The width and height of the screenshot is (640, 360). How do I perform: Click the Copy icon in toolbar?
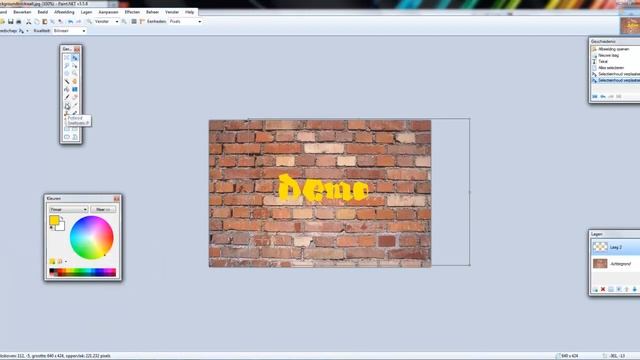tap(37, 21)
